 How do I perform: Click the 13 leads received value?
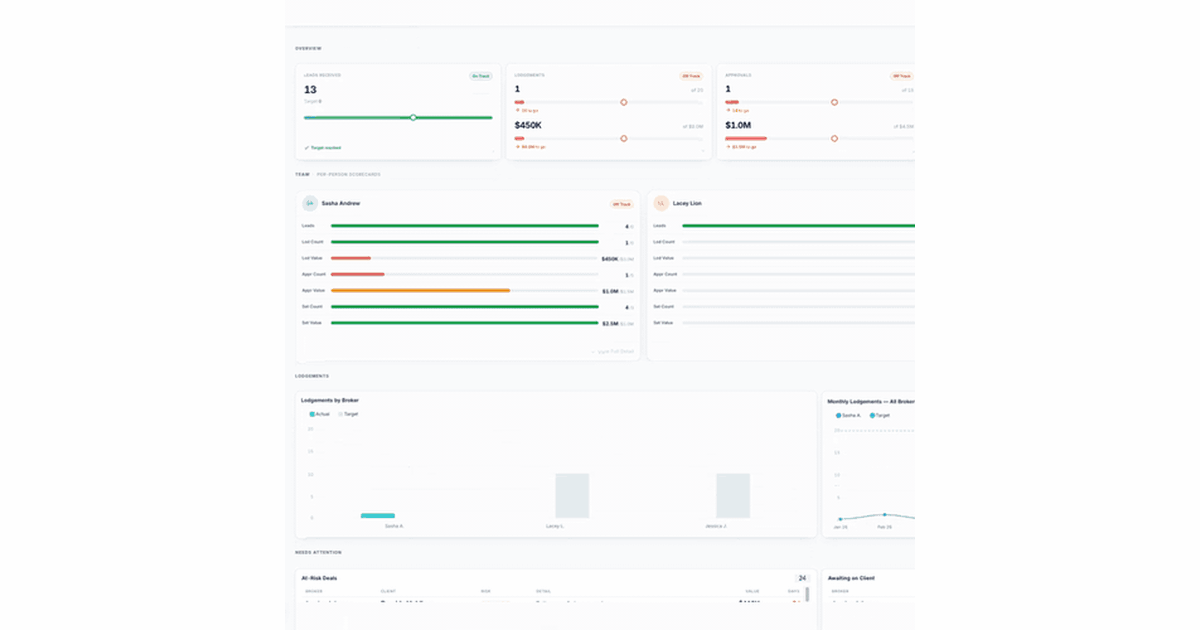(x=310, y=90)
